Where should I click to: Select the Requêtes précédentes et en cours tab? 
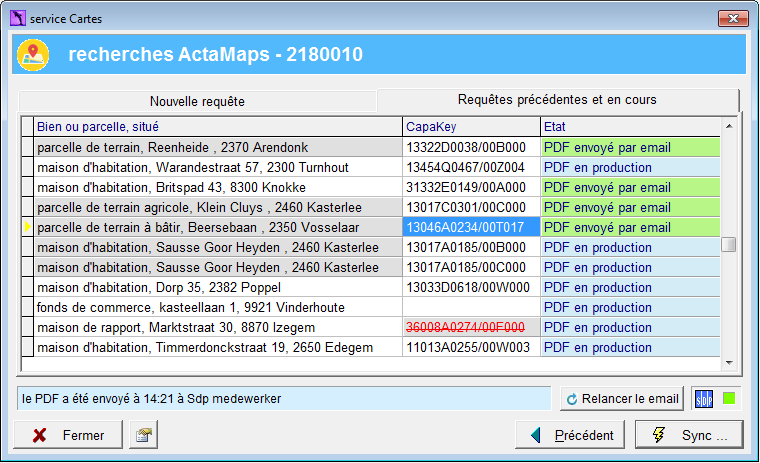coord(557,100)
